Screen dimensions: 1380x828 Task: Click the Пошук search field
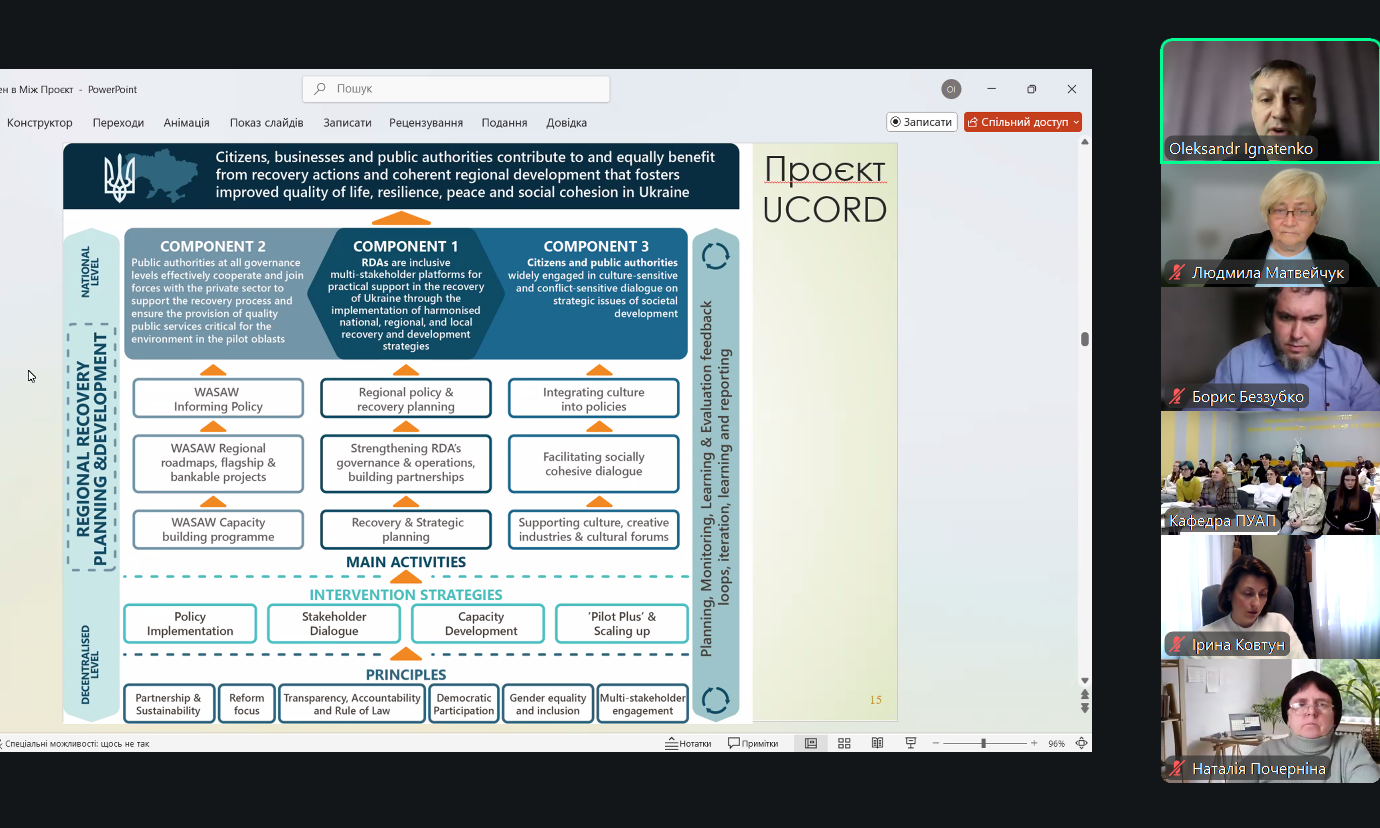(456, 89)
